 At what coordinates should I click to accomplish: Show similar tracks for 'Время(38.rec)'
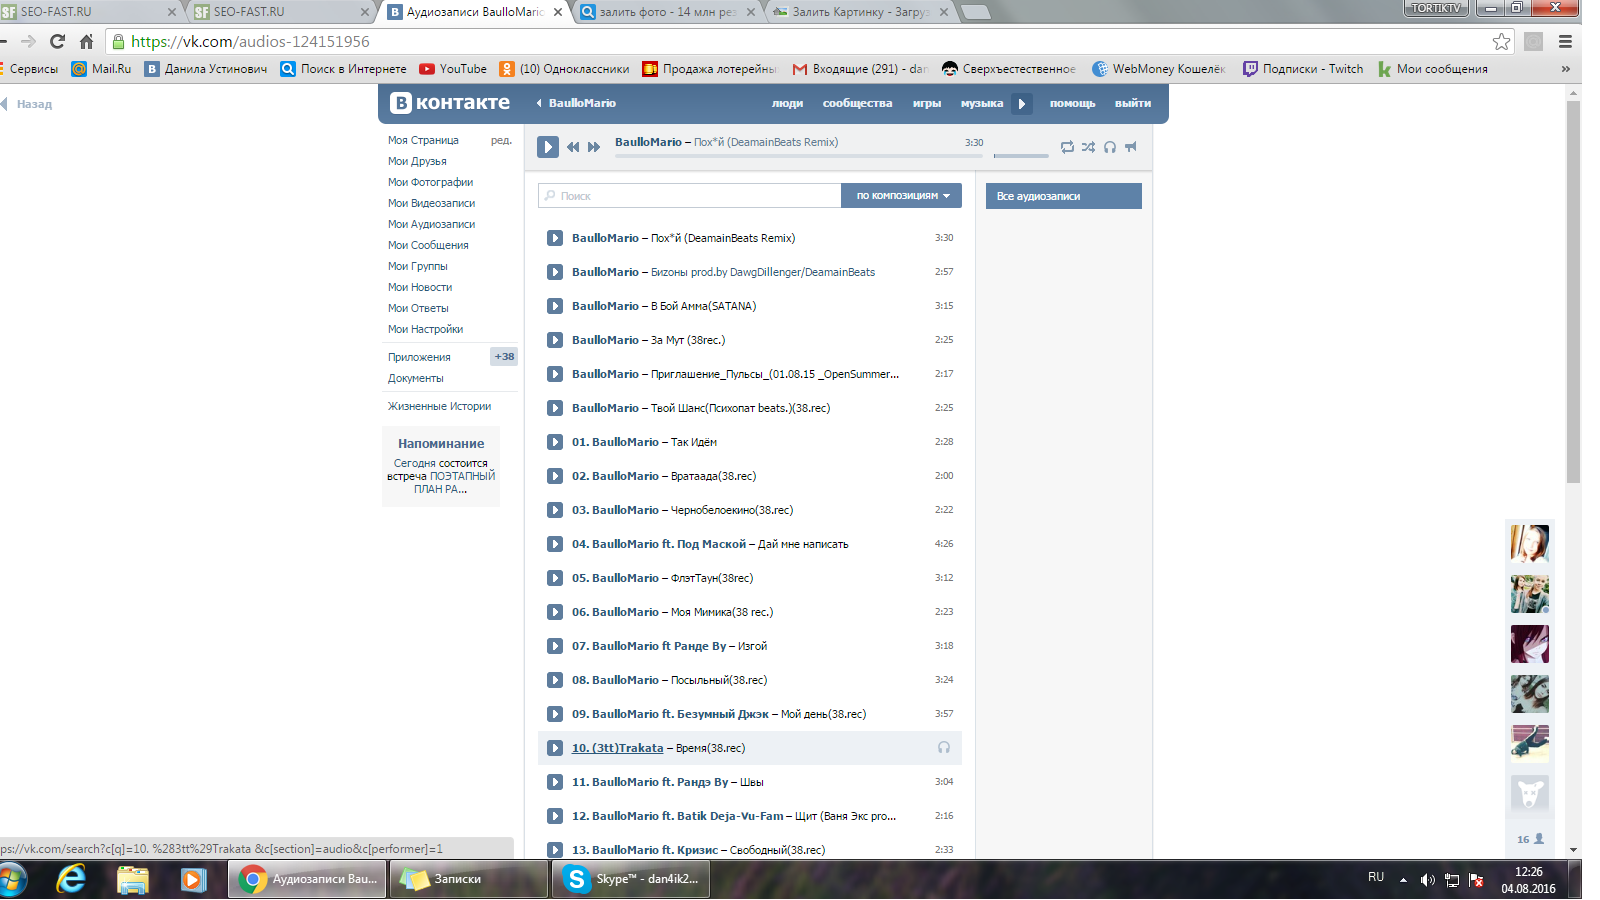pyautogui.click(x=944, y=748)
